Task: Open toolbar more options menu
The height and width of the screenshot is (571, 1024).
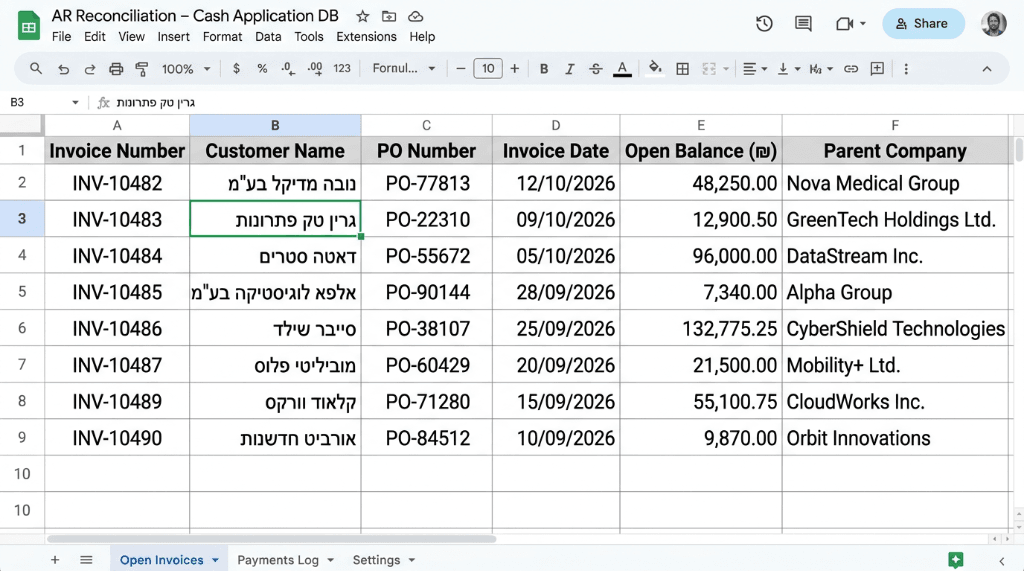Action: tap(906, 69)
